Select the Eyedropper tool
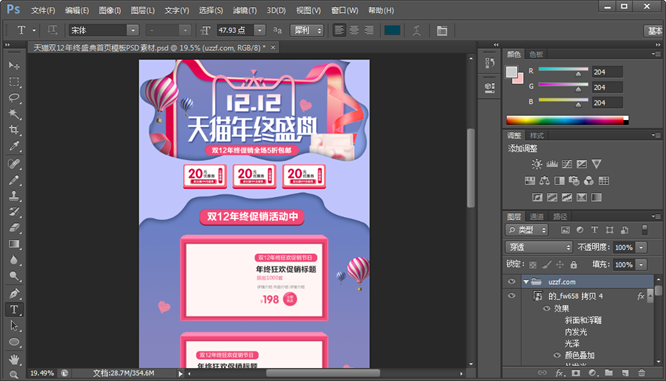 pyautogui.click(x=14, y=146)
